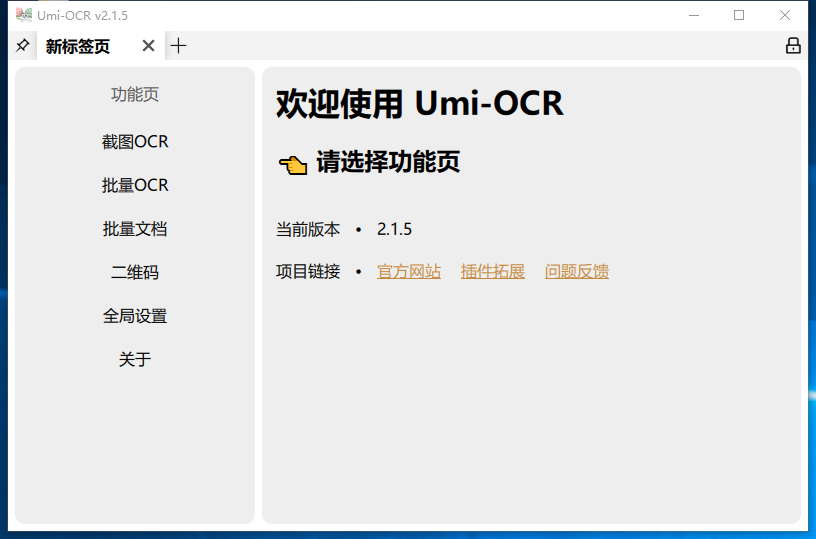This screenshot has height=539, width=816.
Task: Click the pointing hand emoji icon
Action: (292, 165)
